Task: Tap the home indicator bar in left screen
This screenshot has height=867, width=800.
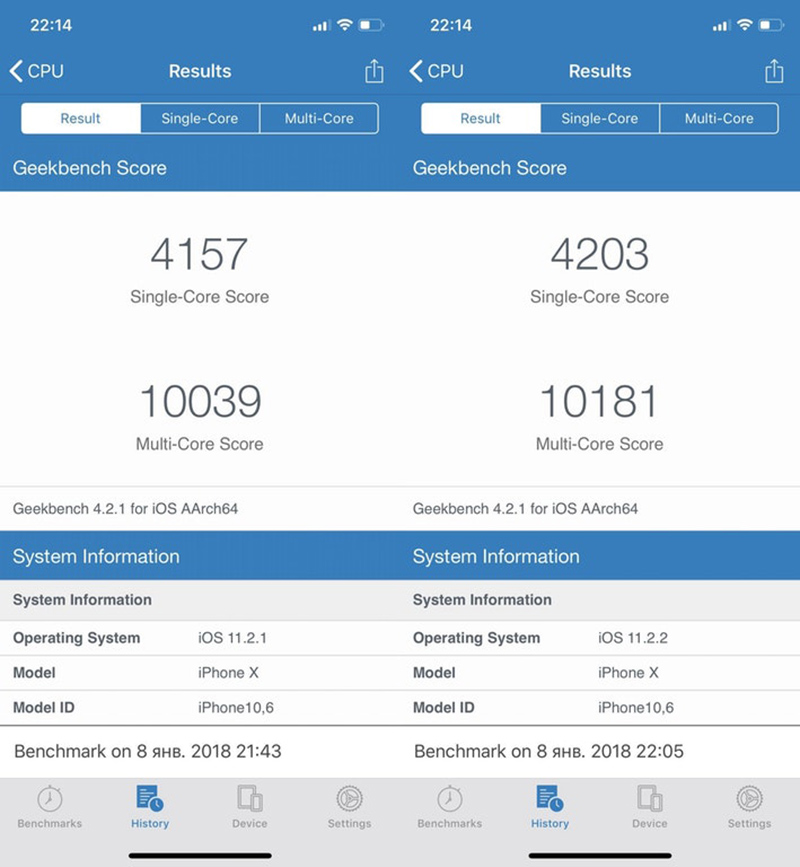Action: click(200, 855)
